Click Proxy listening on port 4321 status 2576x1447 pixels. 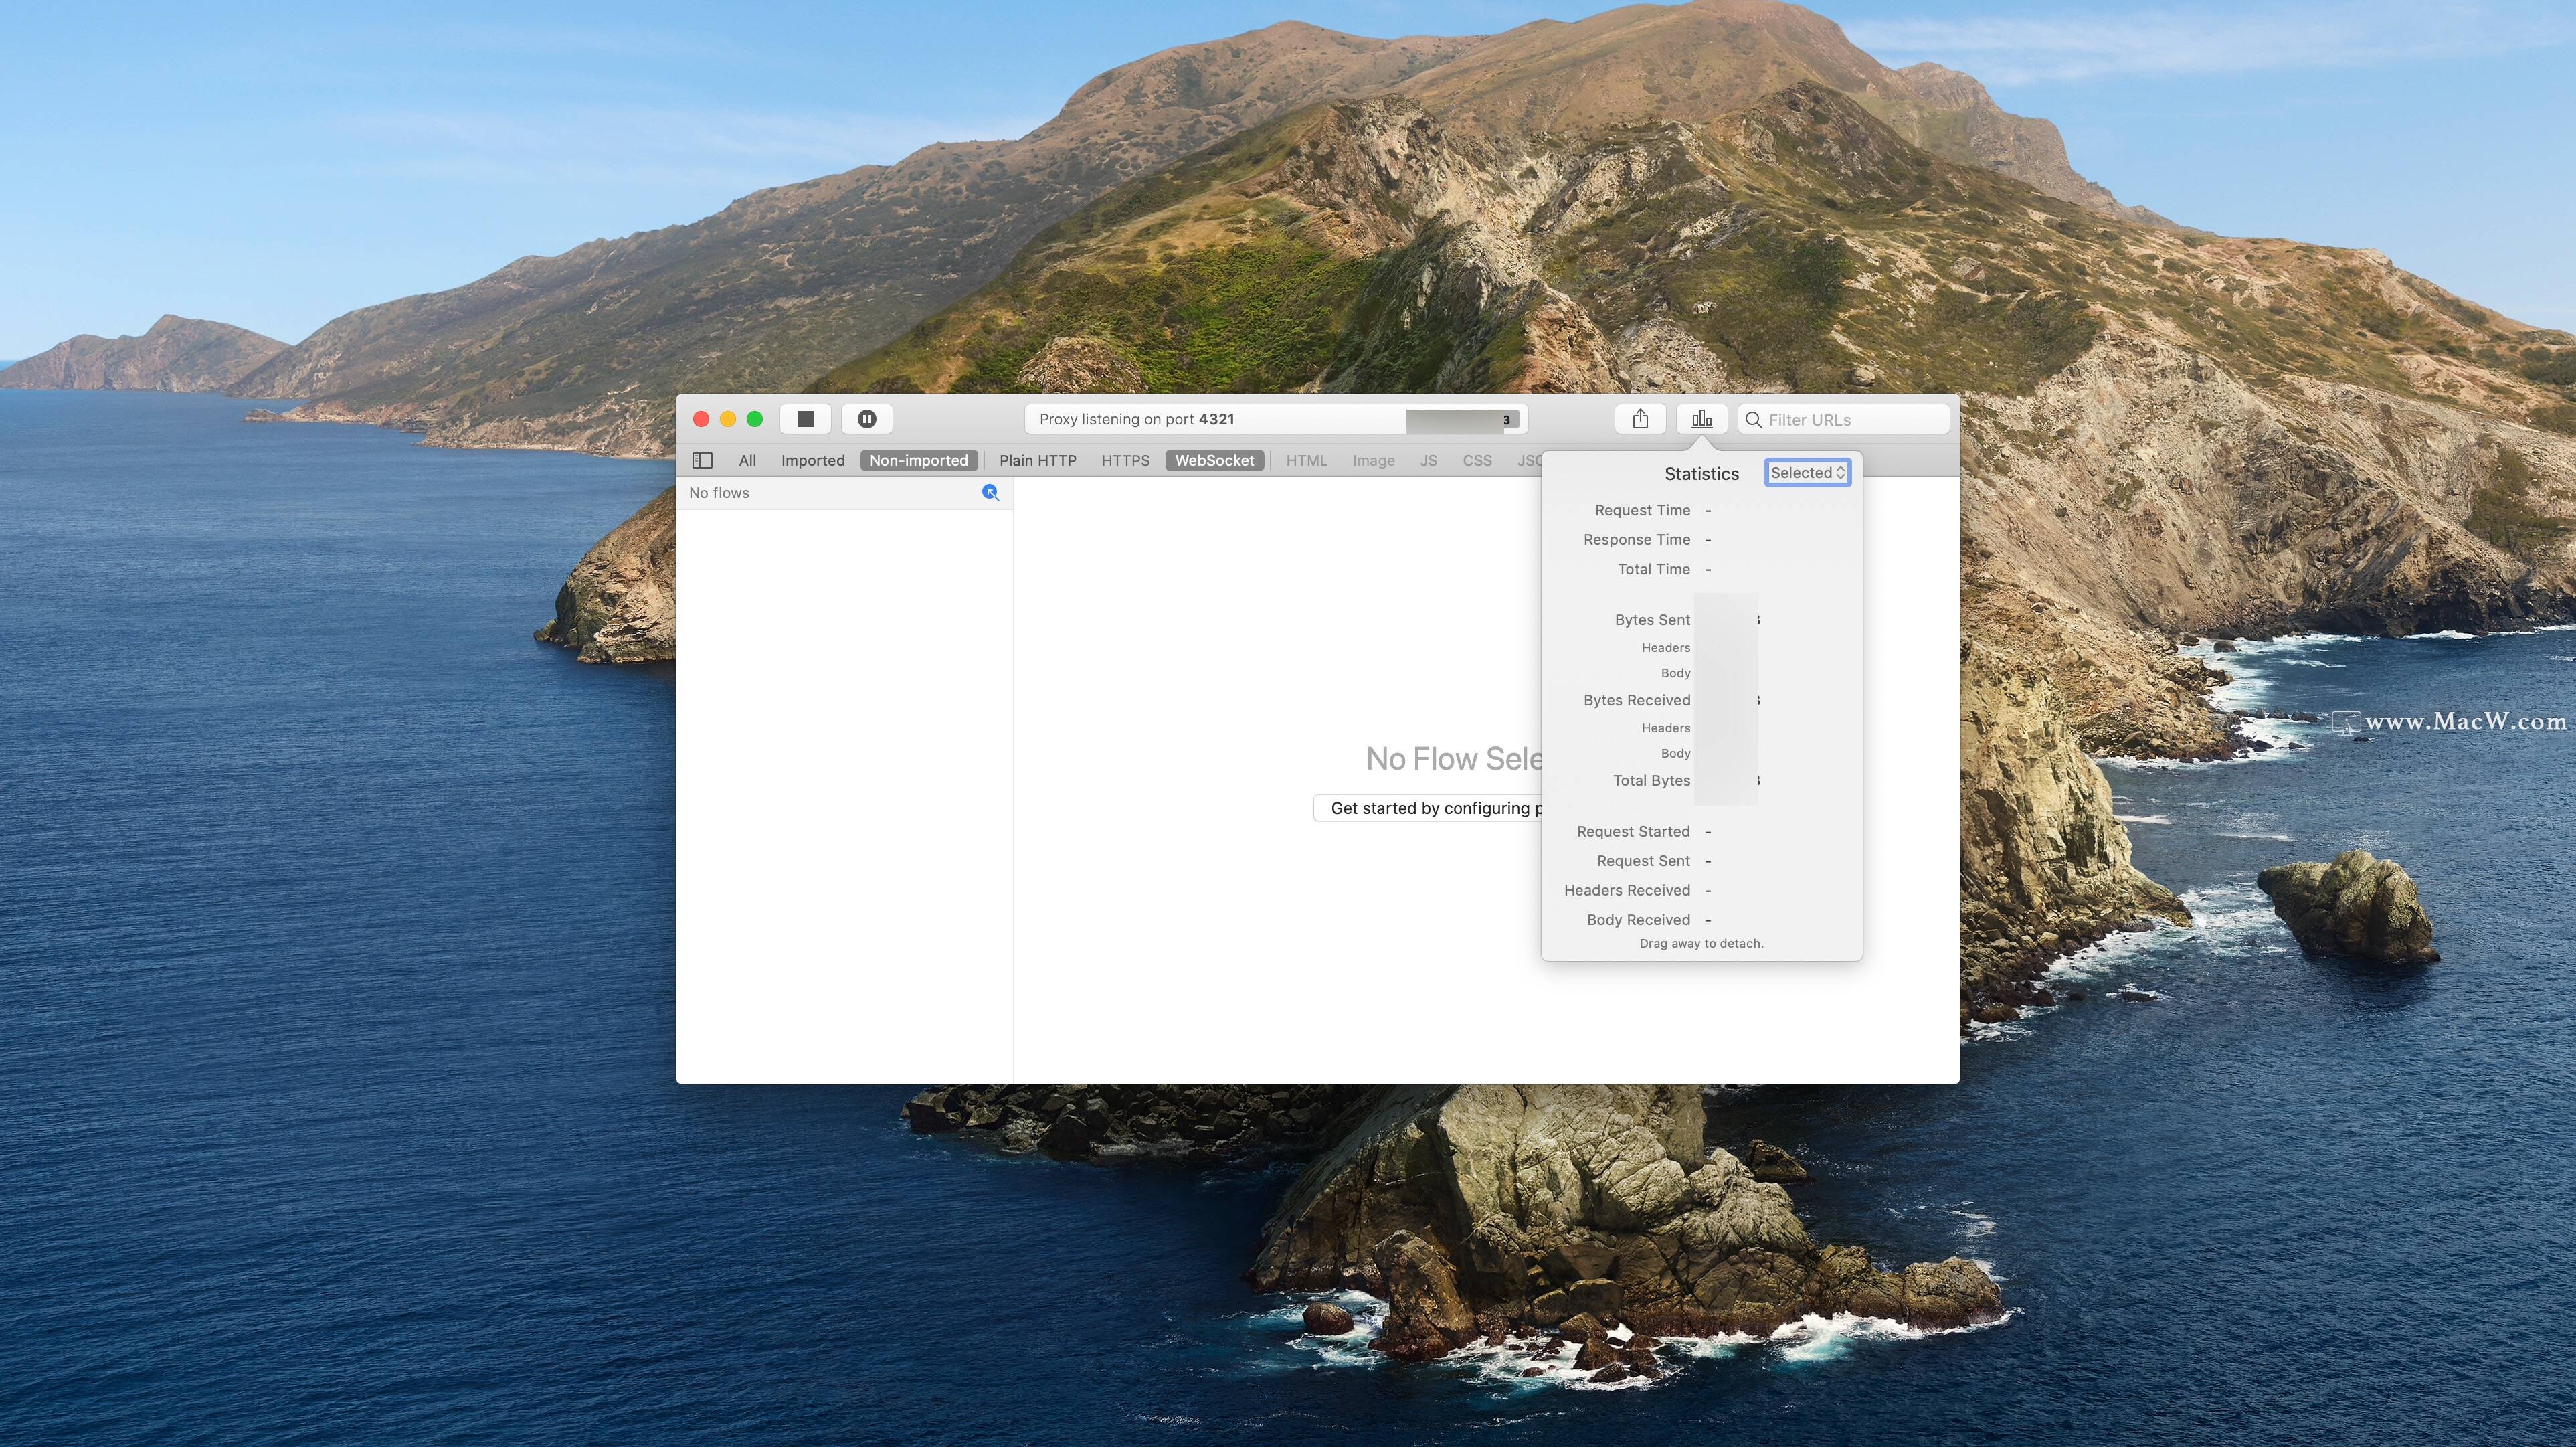1136,419
